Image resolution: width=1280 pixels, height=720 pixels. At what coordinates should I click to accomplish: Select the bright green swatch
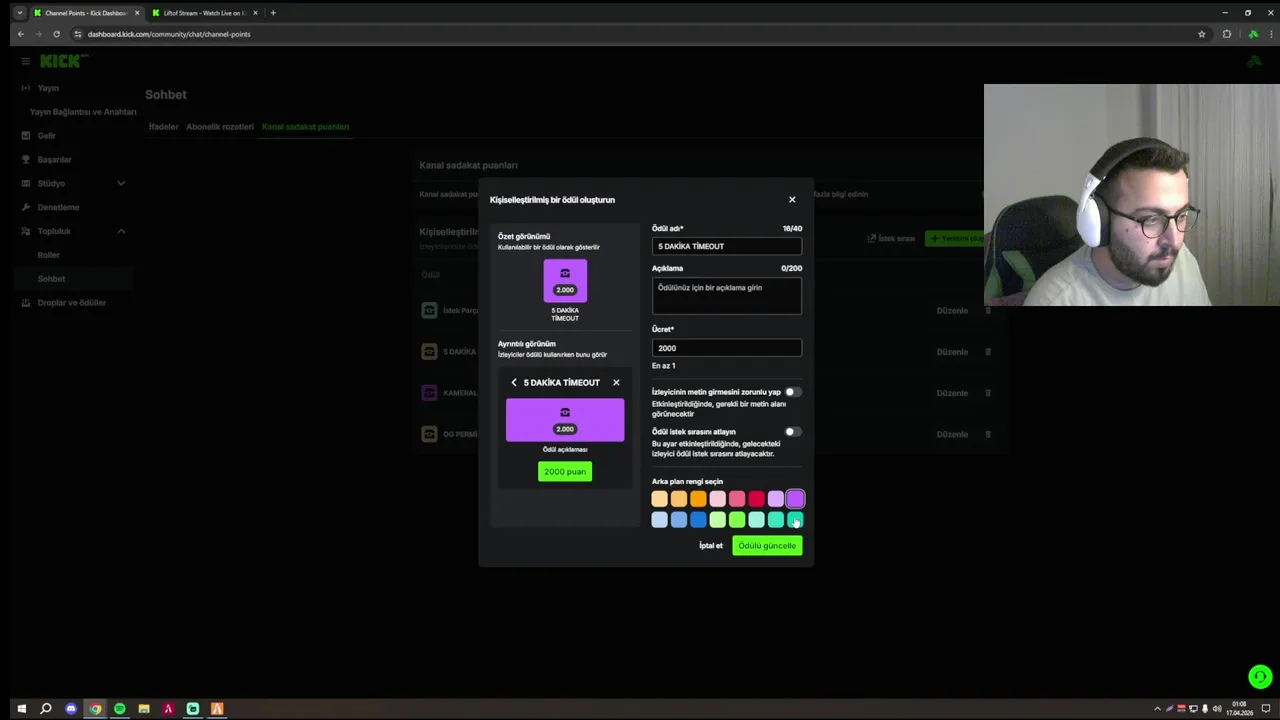tap(737, 520)
